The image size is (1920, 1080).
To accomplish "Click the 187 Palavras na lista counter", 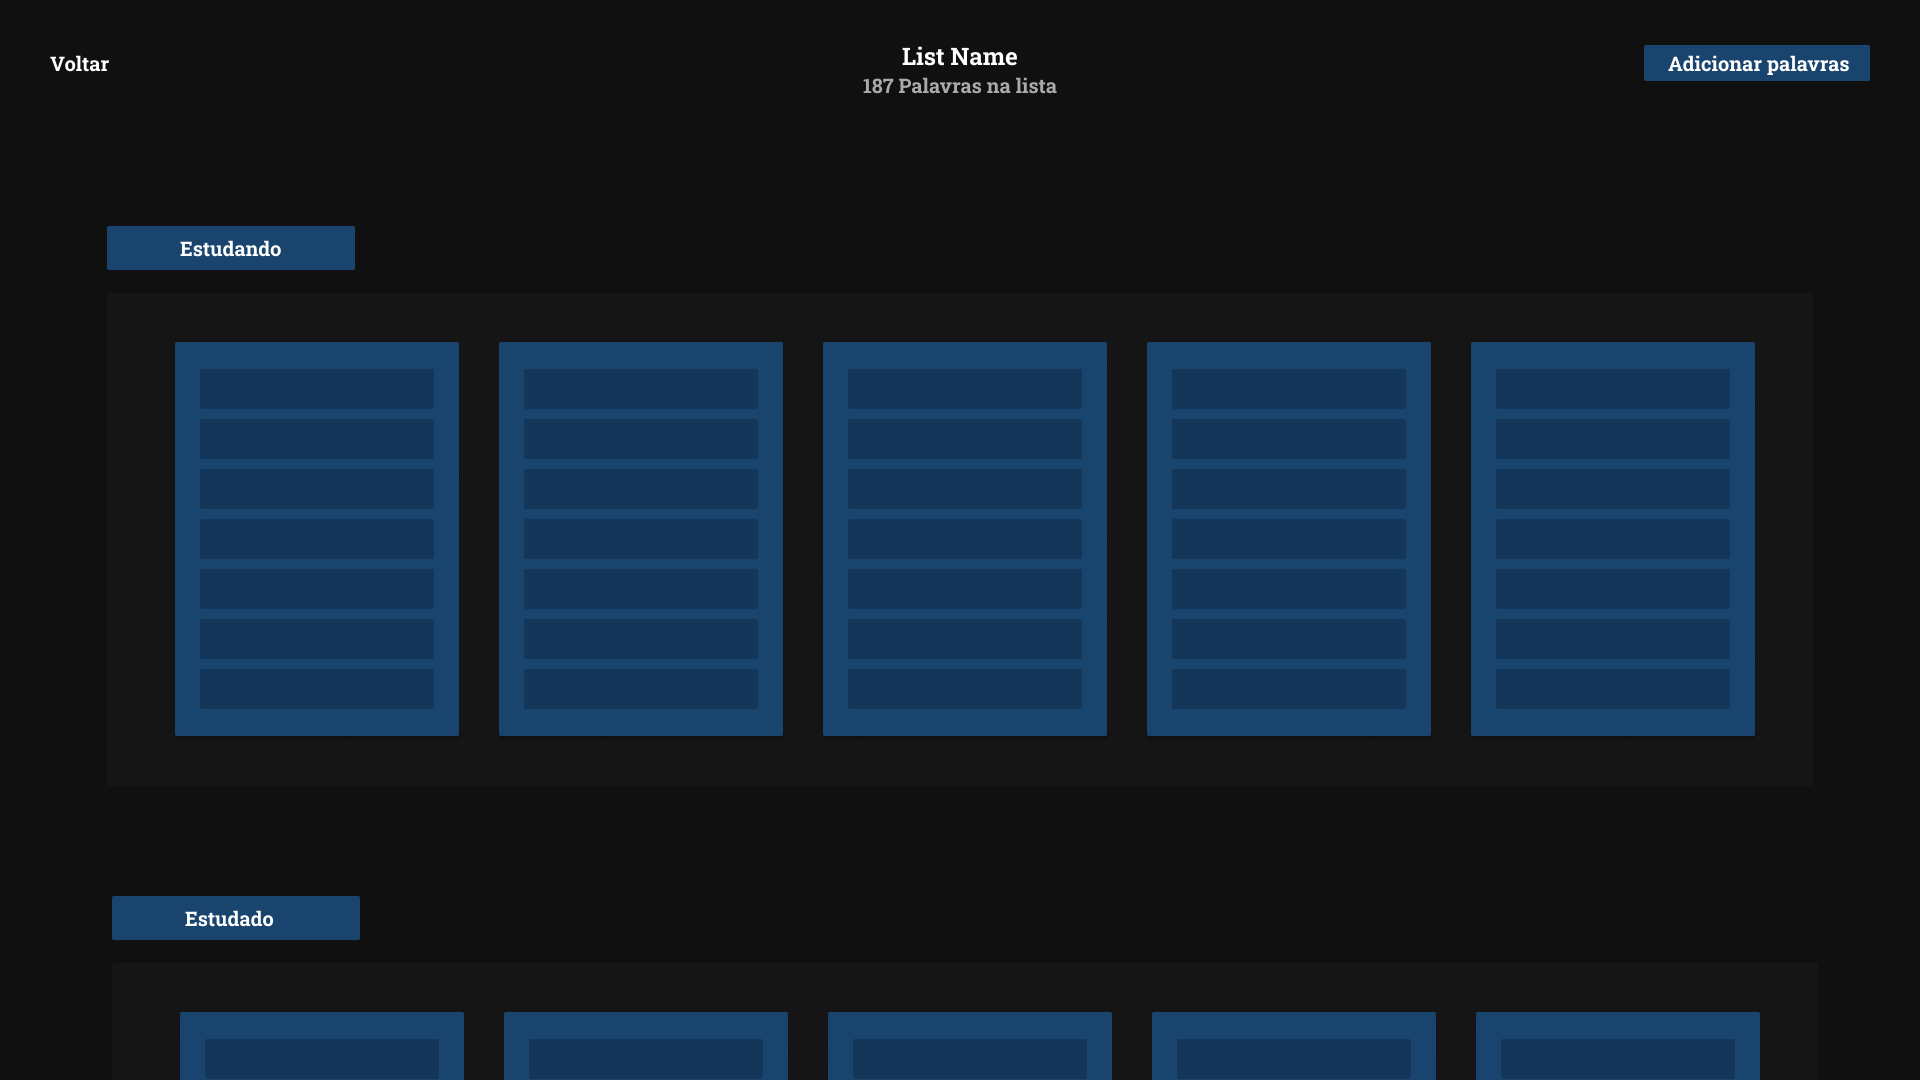I will (959, 87).
